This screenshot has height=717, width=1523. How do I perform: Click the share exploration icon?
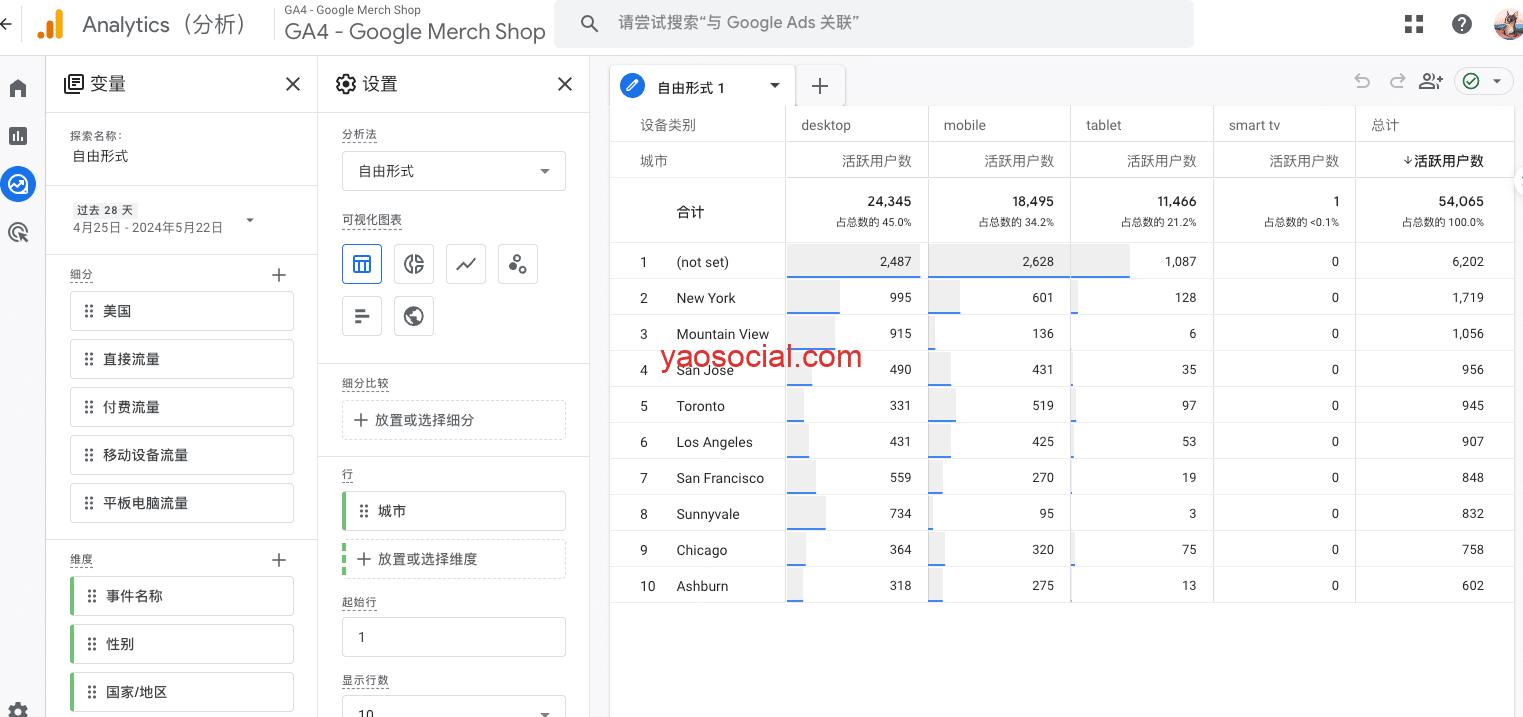pos(1431,82)
